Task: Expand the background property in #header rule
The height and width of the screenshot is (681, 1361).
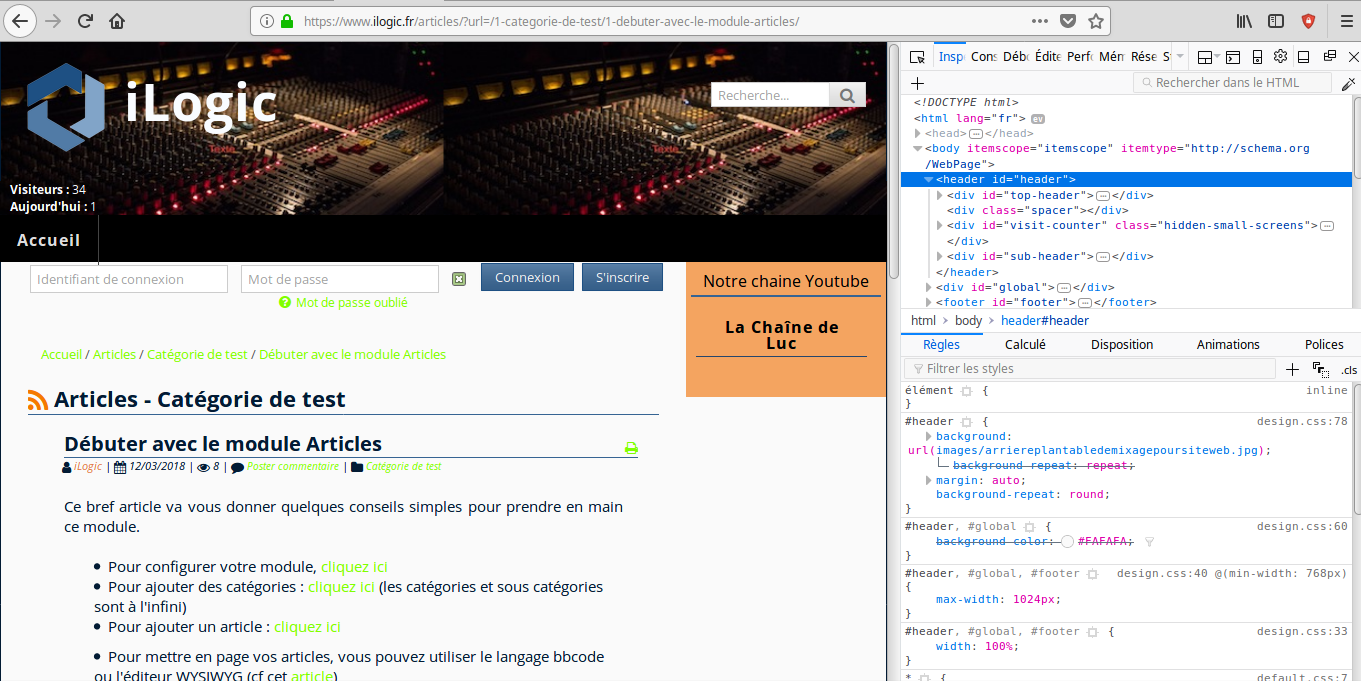Action: point(928,437)
